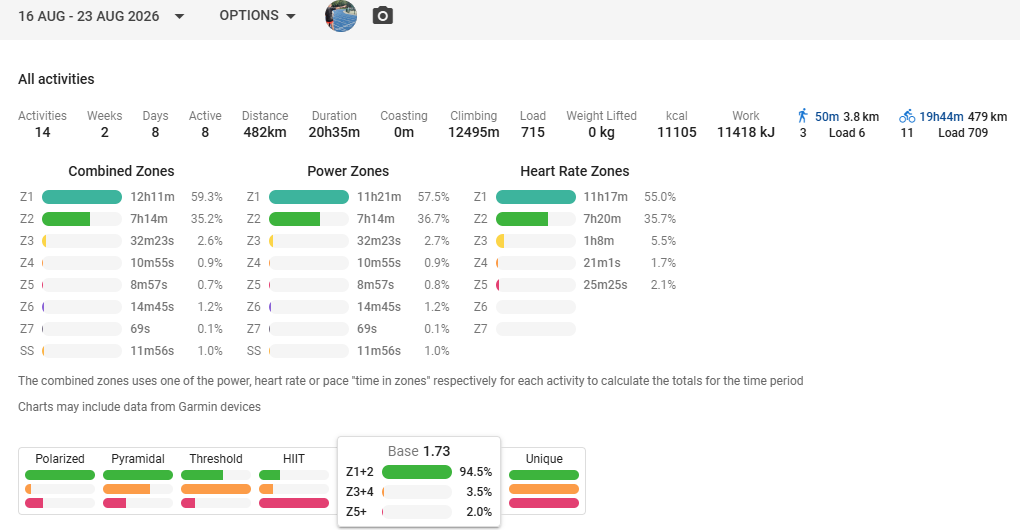Click the Combined Zones Z1 teal bar
This screenshot has height=530, width=1020.
coord(82,197)
